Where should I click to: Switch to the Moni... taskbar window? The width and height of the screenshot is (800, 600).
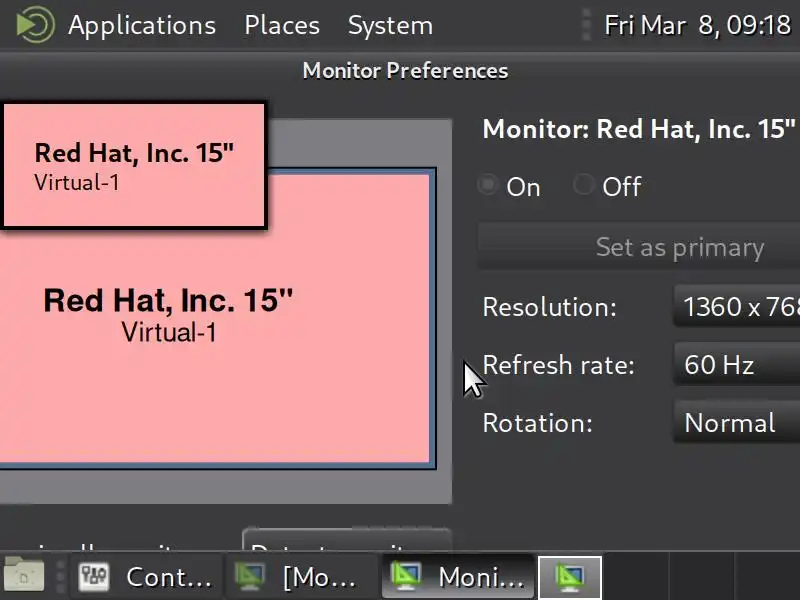(458, 577)
